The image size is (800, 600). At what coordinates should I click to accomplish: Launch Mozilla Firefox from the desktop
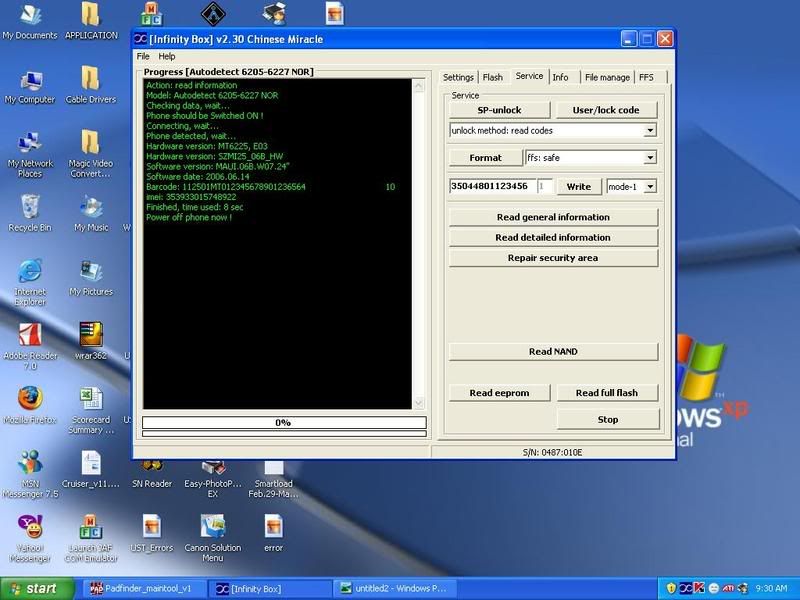pos(30,406)
